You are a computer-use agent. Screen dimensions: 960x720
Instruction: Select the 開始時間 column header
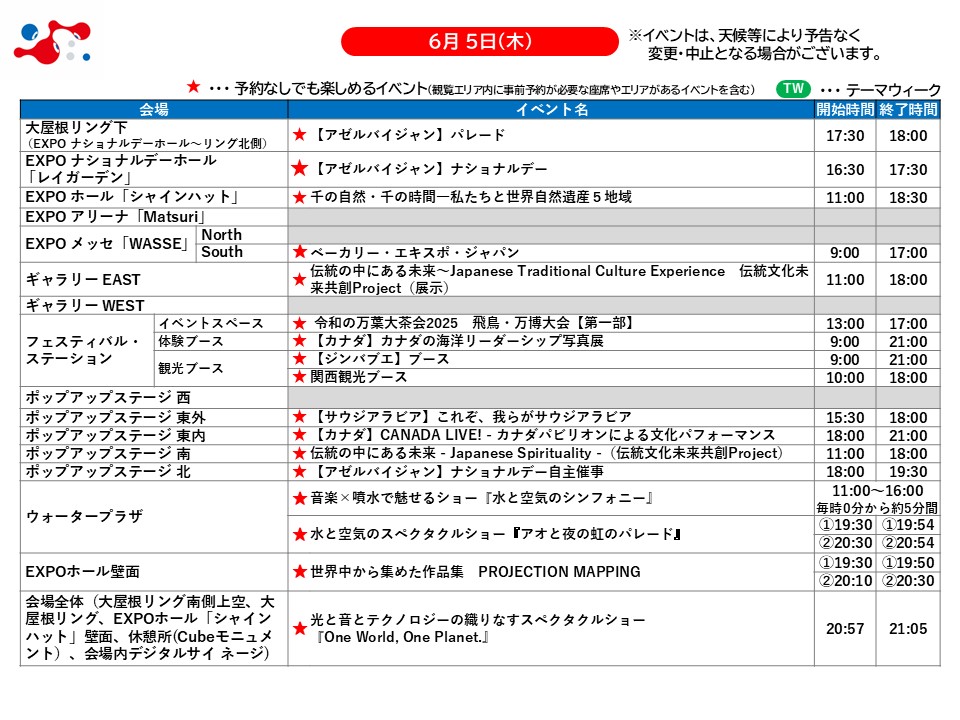845,110
